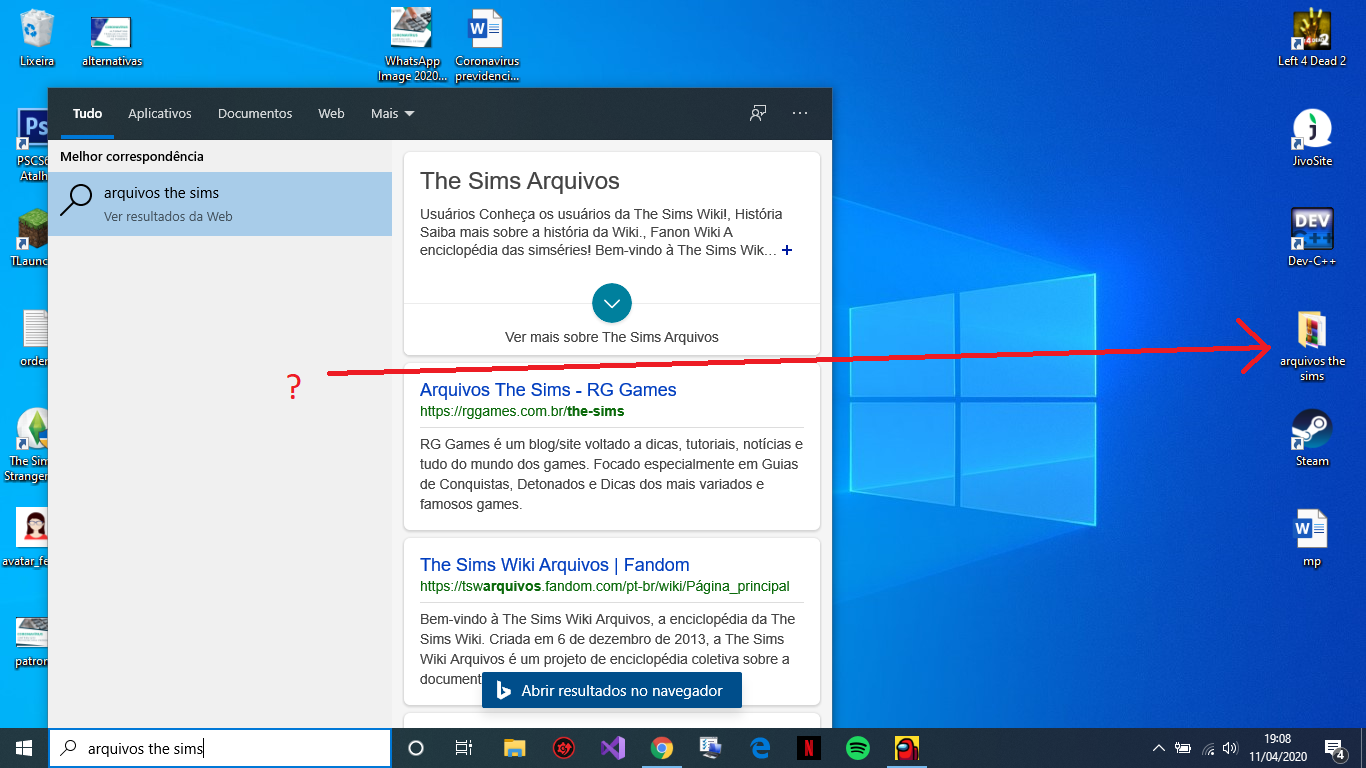Open Microsoft Edge from the taskbar
The image size is (1366, 768).
tap(760, 748)
